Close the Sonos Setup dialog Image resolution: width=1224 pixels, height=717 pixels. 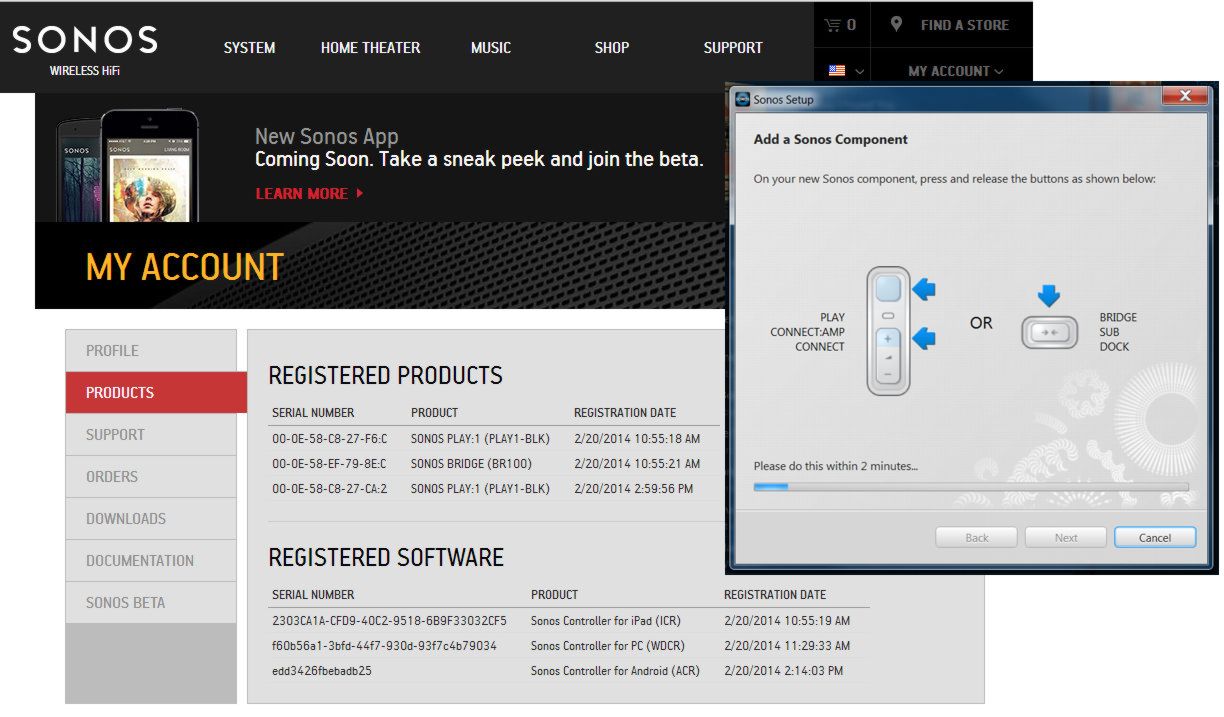(1185, 96)
